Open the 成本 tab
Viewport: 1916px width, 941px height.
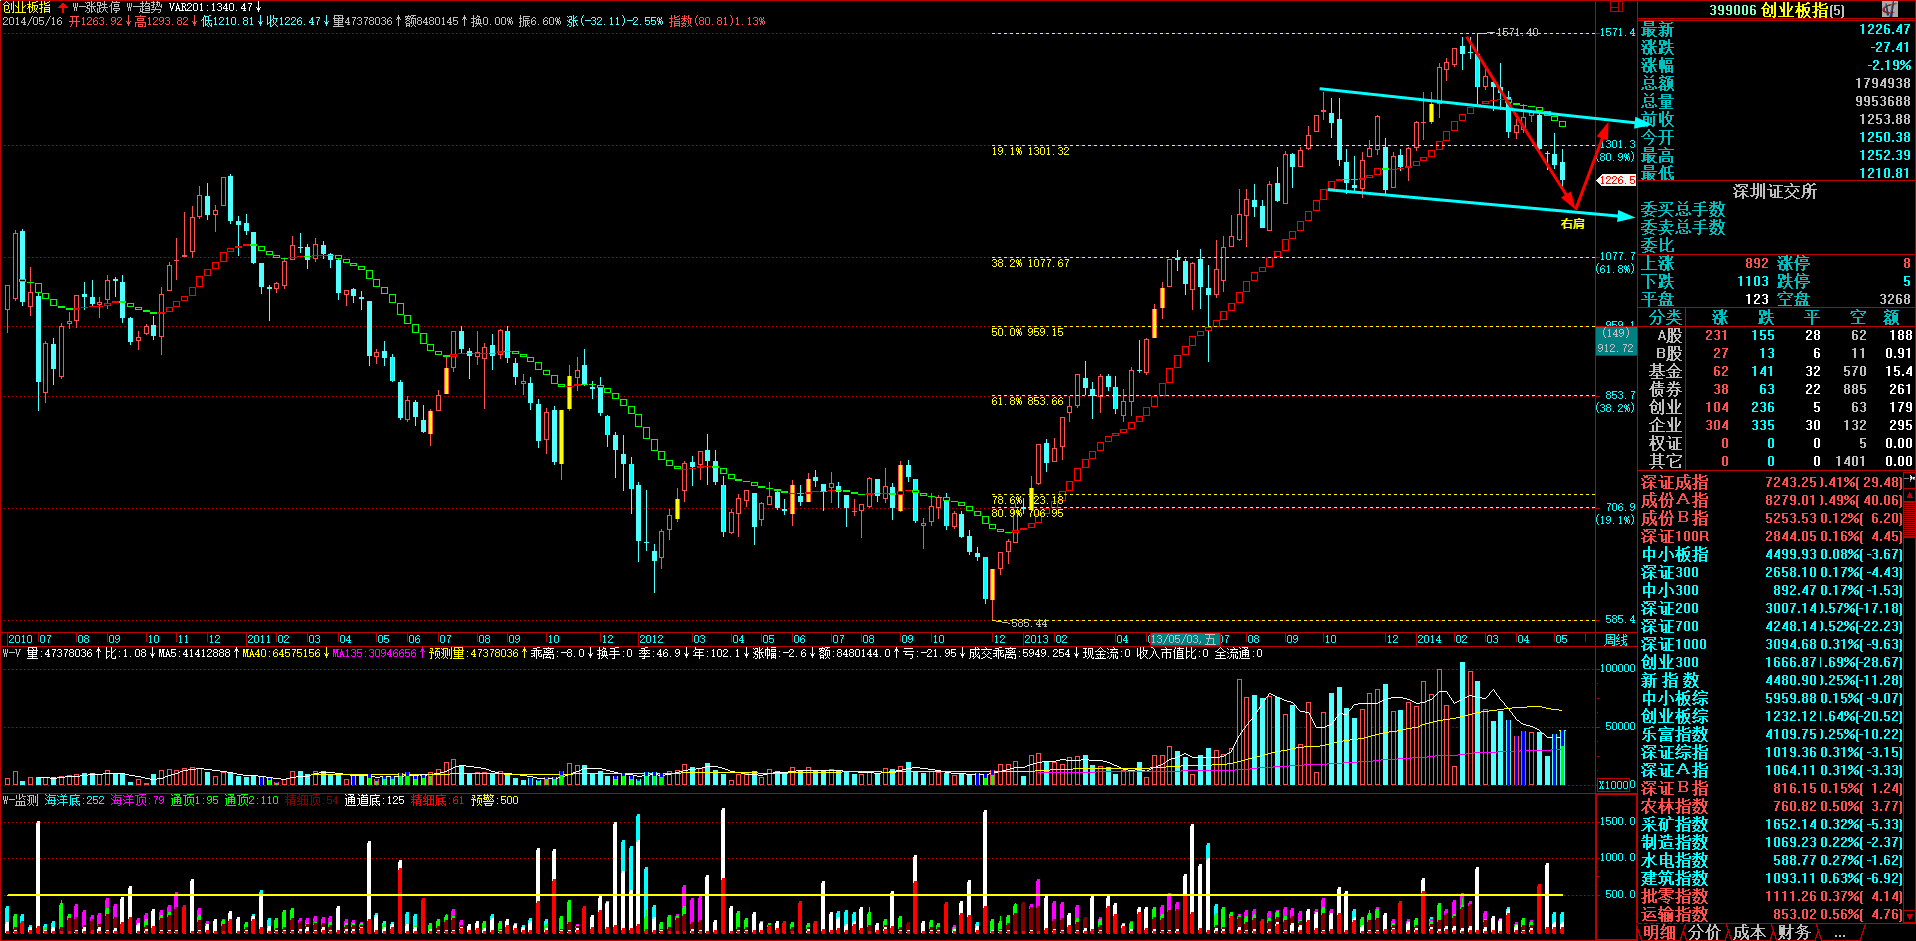point(1749,932)
